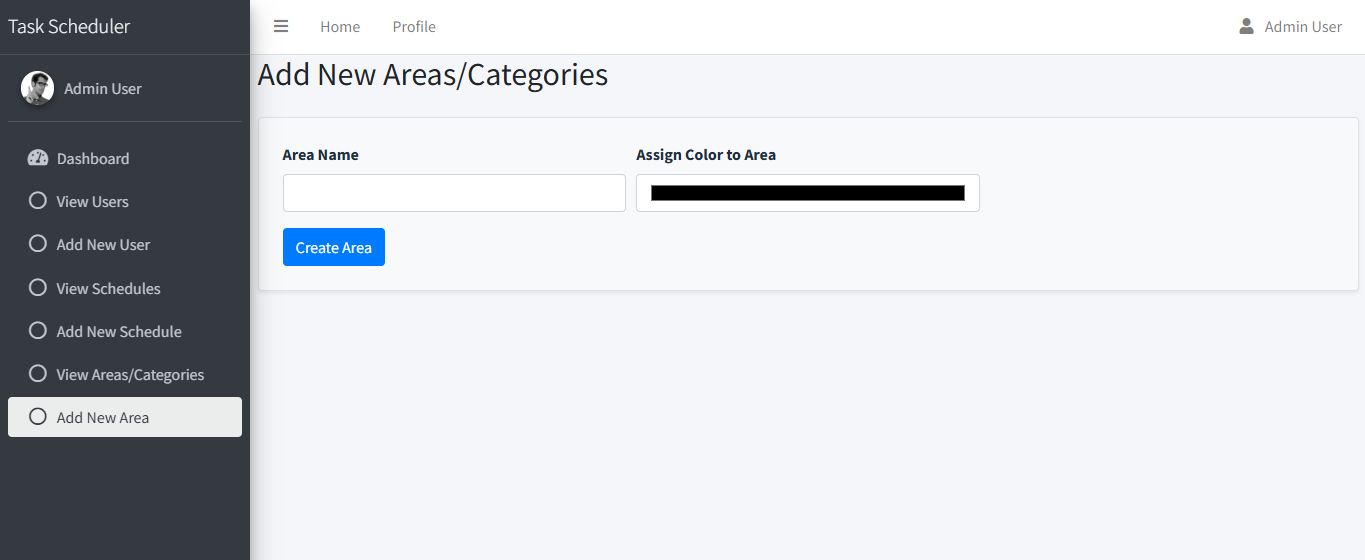This screenshot has height=560, width=1365.
Task: Click the hamburger menu toggle icon
Action: click(281, 26)
